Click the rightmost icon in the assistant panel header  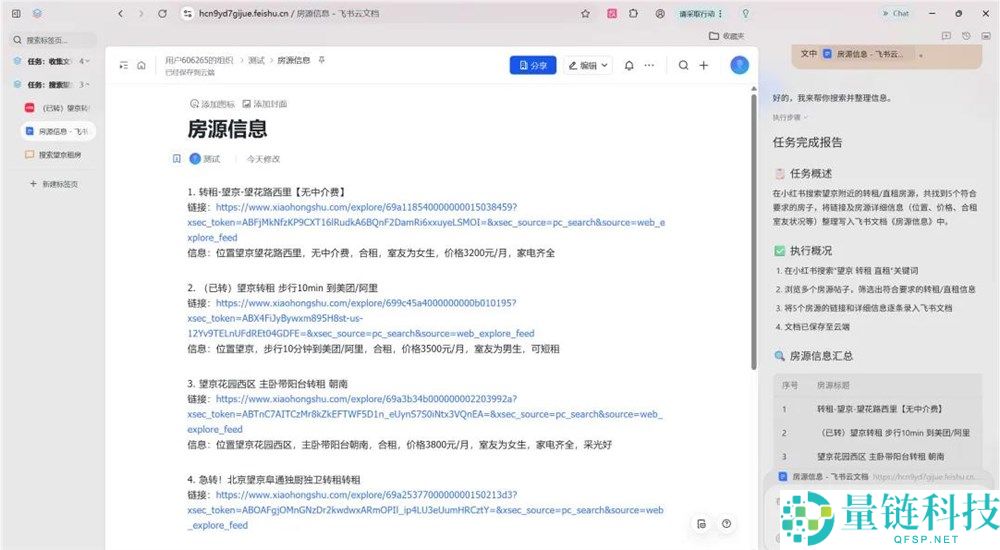(985, 36)
